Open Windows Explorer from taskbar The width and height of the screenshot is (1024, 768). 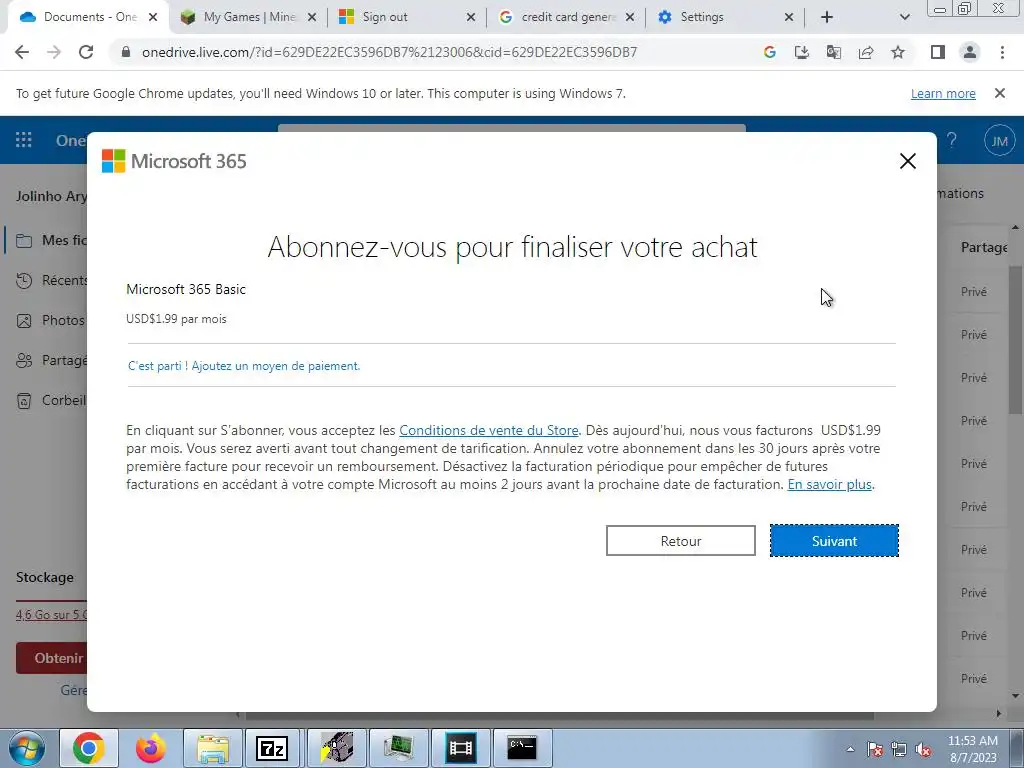(x=213, y=748)
